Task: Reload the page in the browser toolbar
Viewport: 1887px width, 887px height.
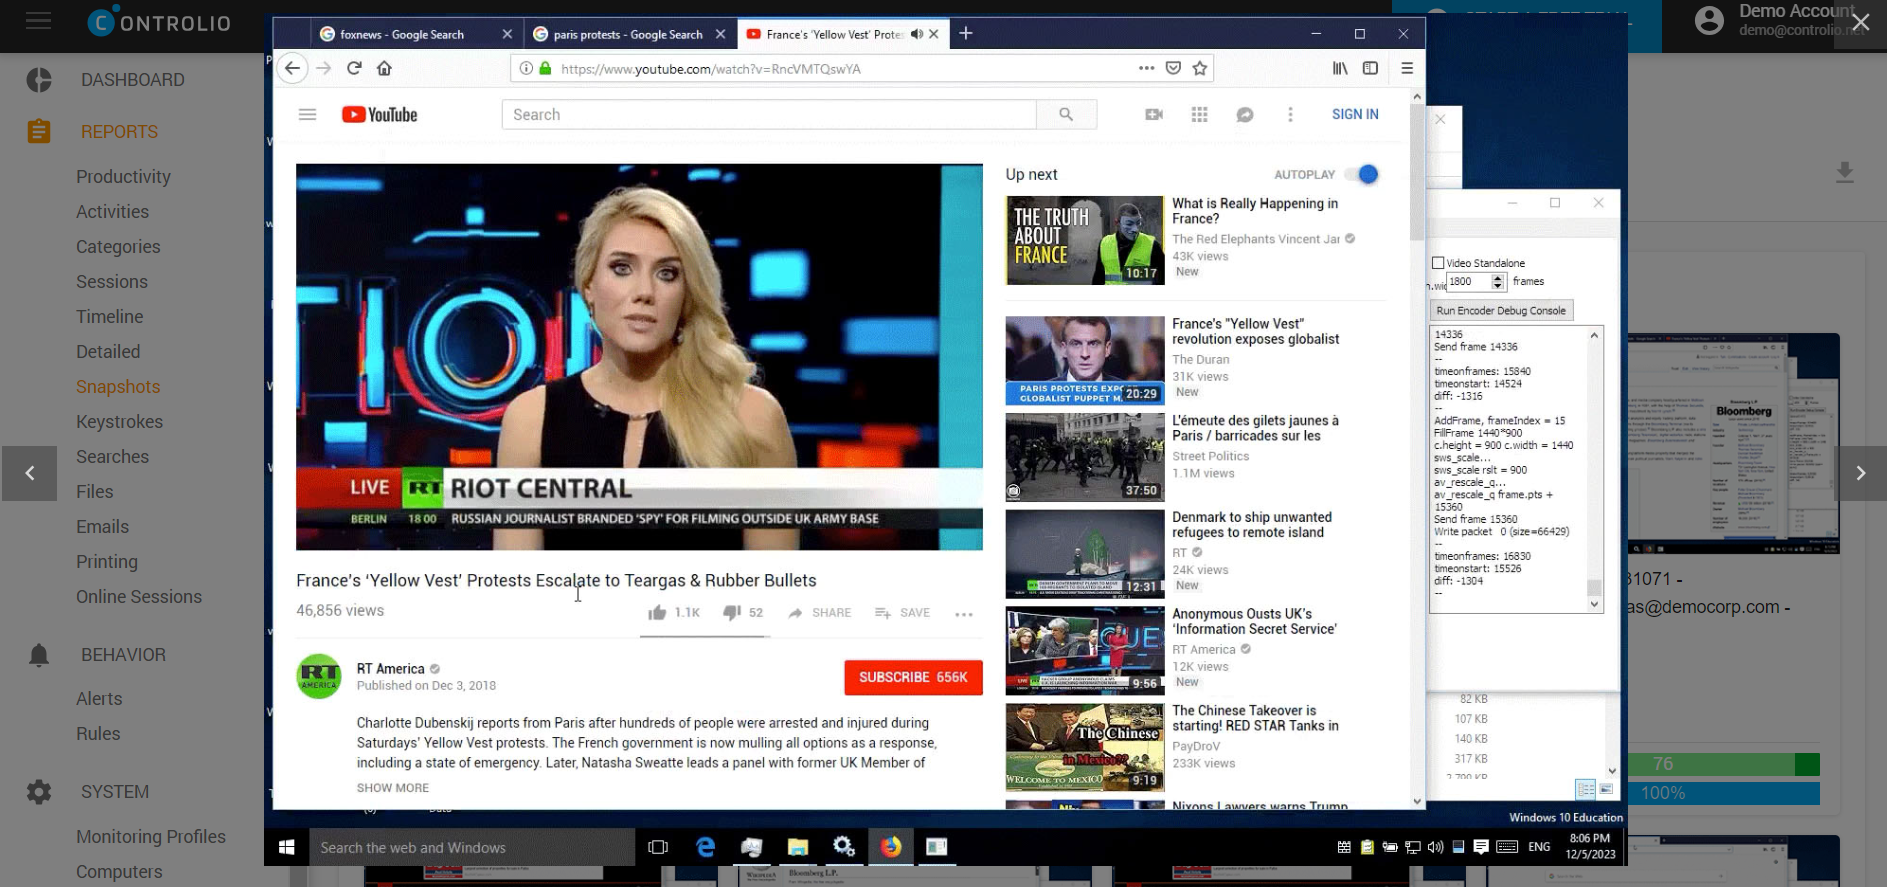Action: 354,68
